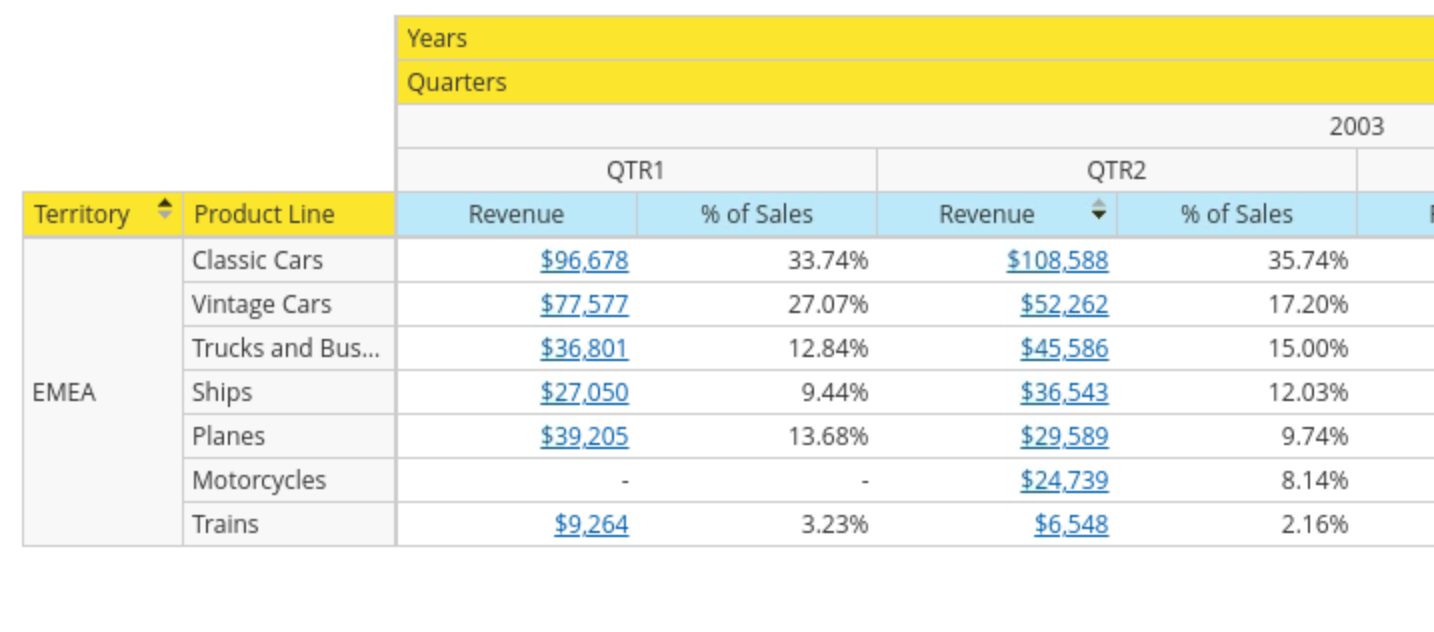Open the $9,264 Trains revenue link
1434x632 pixels.
[591, 525]
